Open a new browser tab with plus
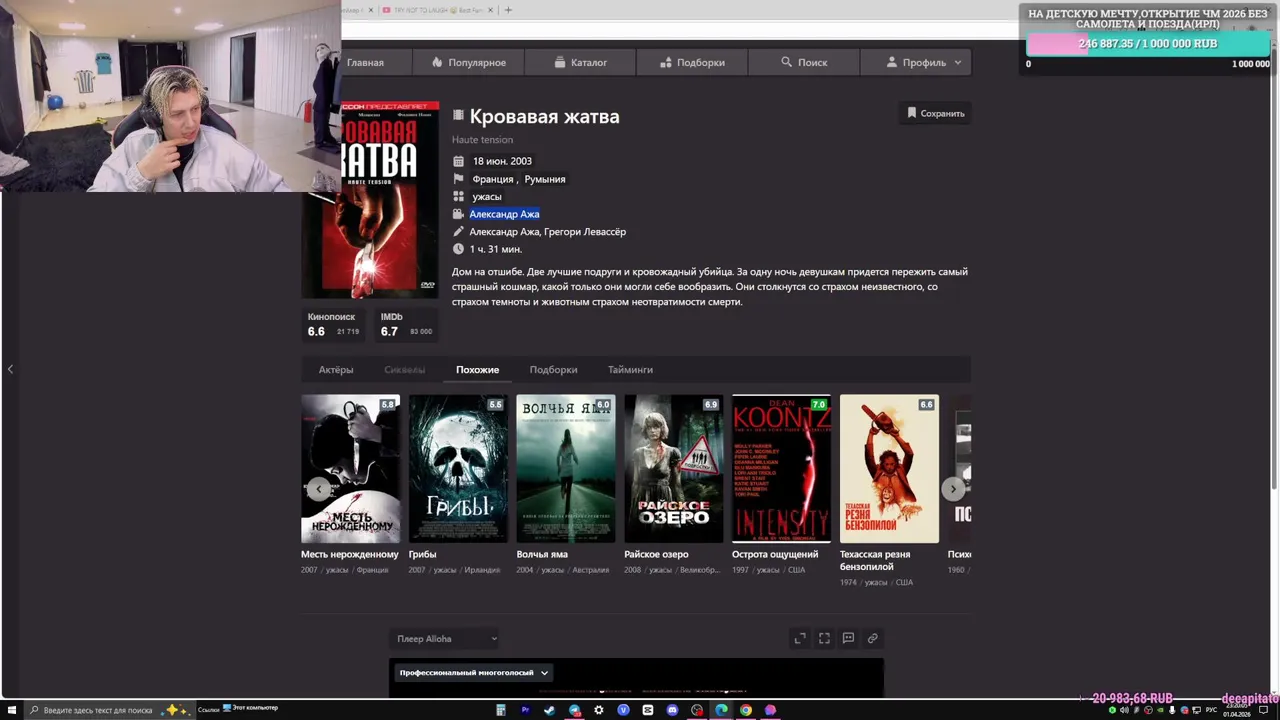This screenshot has height=720, width=1280. click(508, 10)
